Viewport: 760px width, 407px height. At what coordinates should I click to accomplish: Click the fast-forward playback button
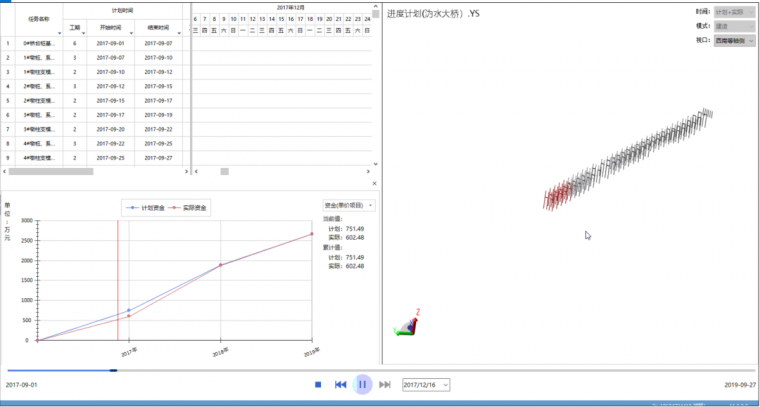(385, 384)
